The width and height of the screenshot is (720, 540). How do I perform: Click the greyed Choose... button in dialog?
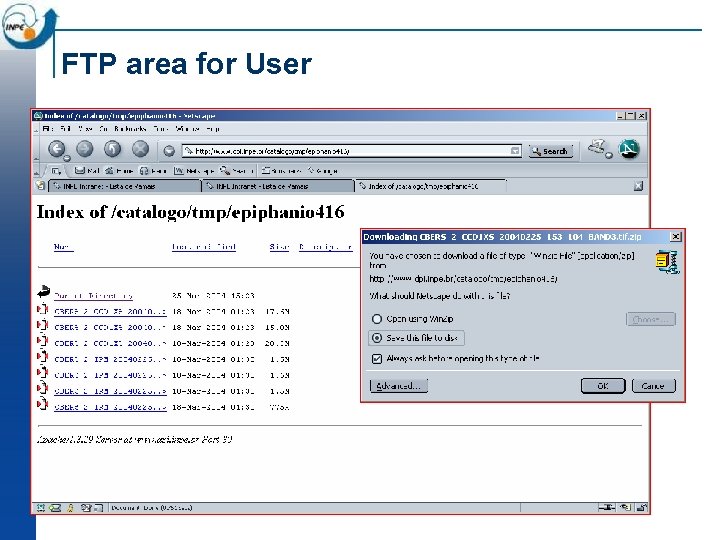(651, 319)
